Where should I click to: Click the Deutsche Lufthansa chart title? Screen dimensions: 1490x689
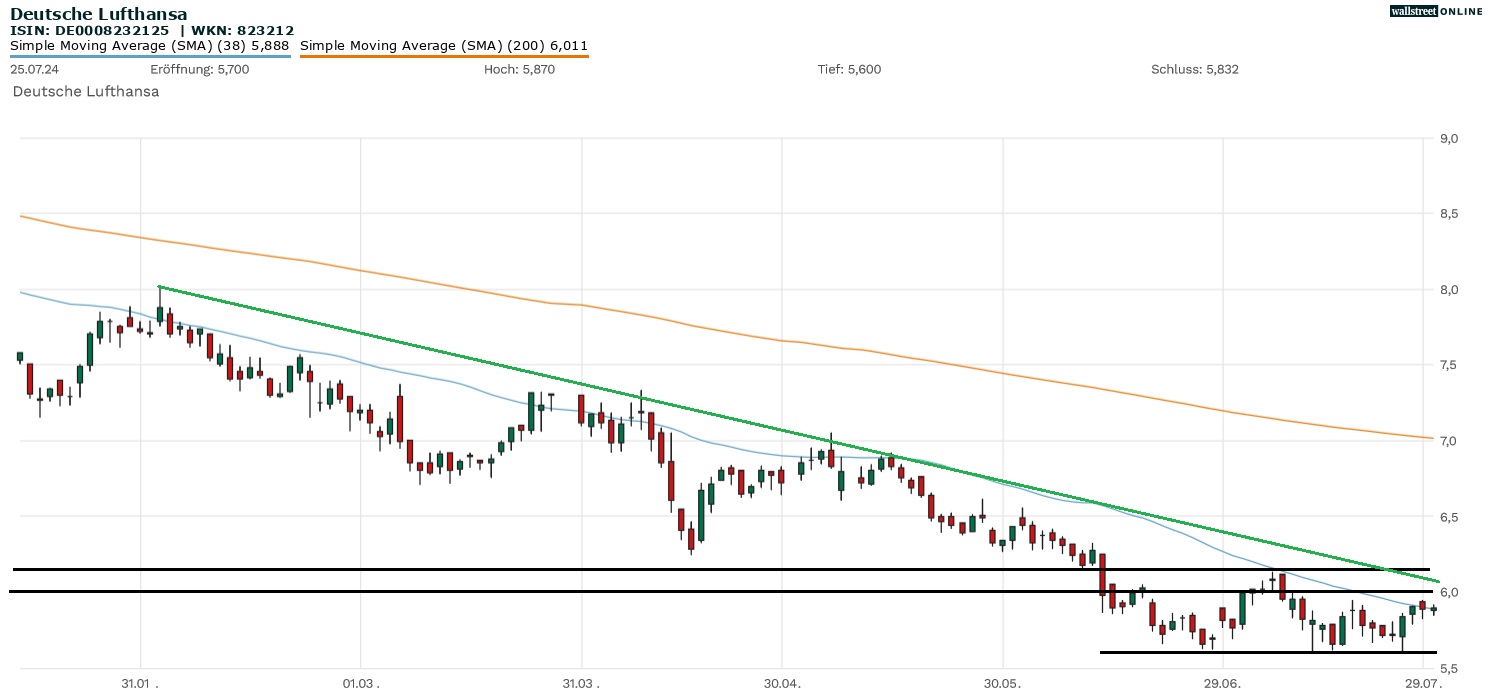pyautogui.click(x=98, y=14)
